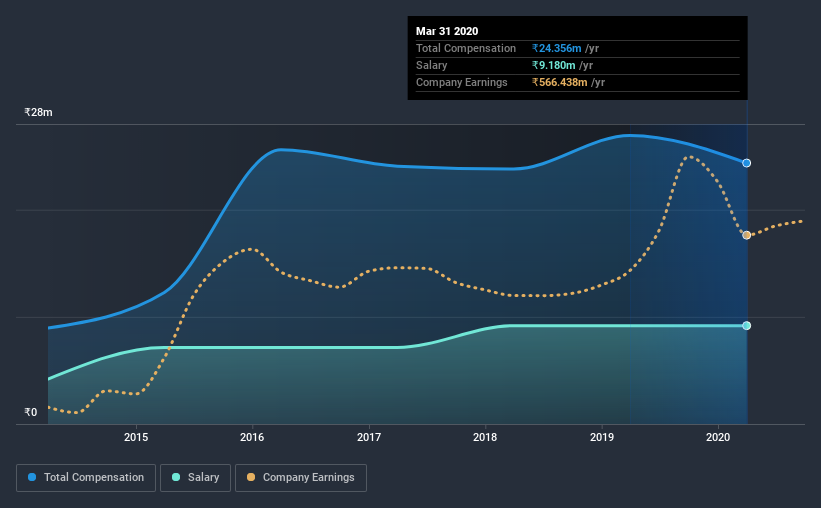The width and height of the screenshot is (821, 508).
Task: Click the ₹0 y-axis label
Action: 31,412
